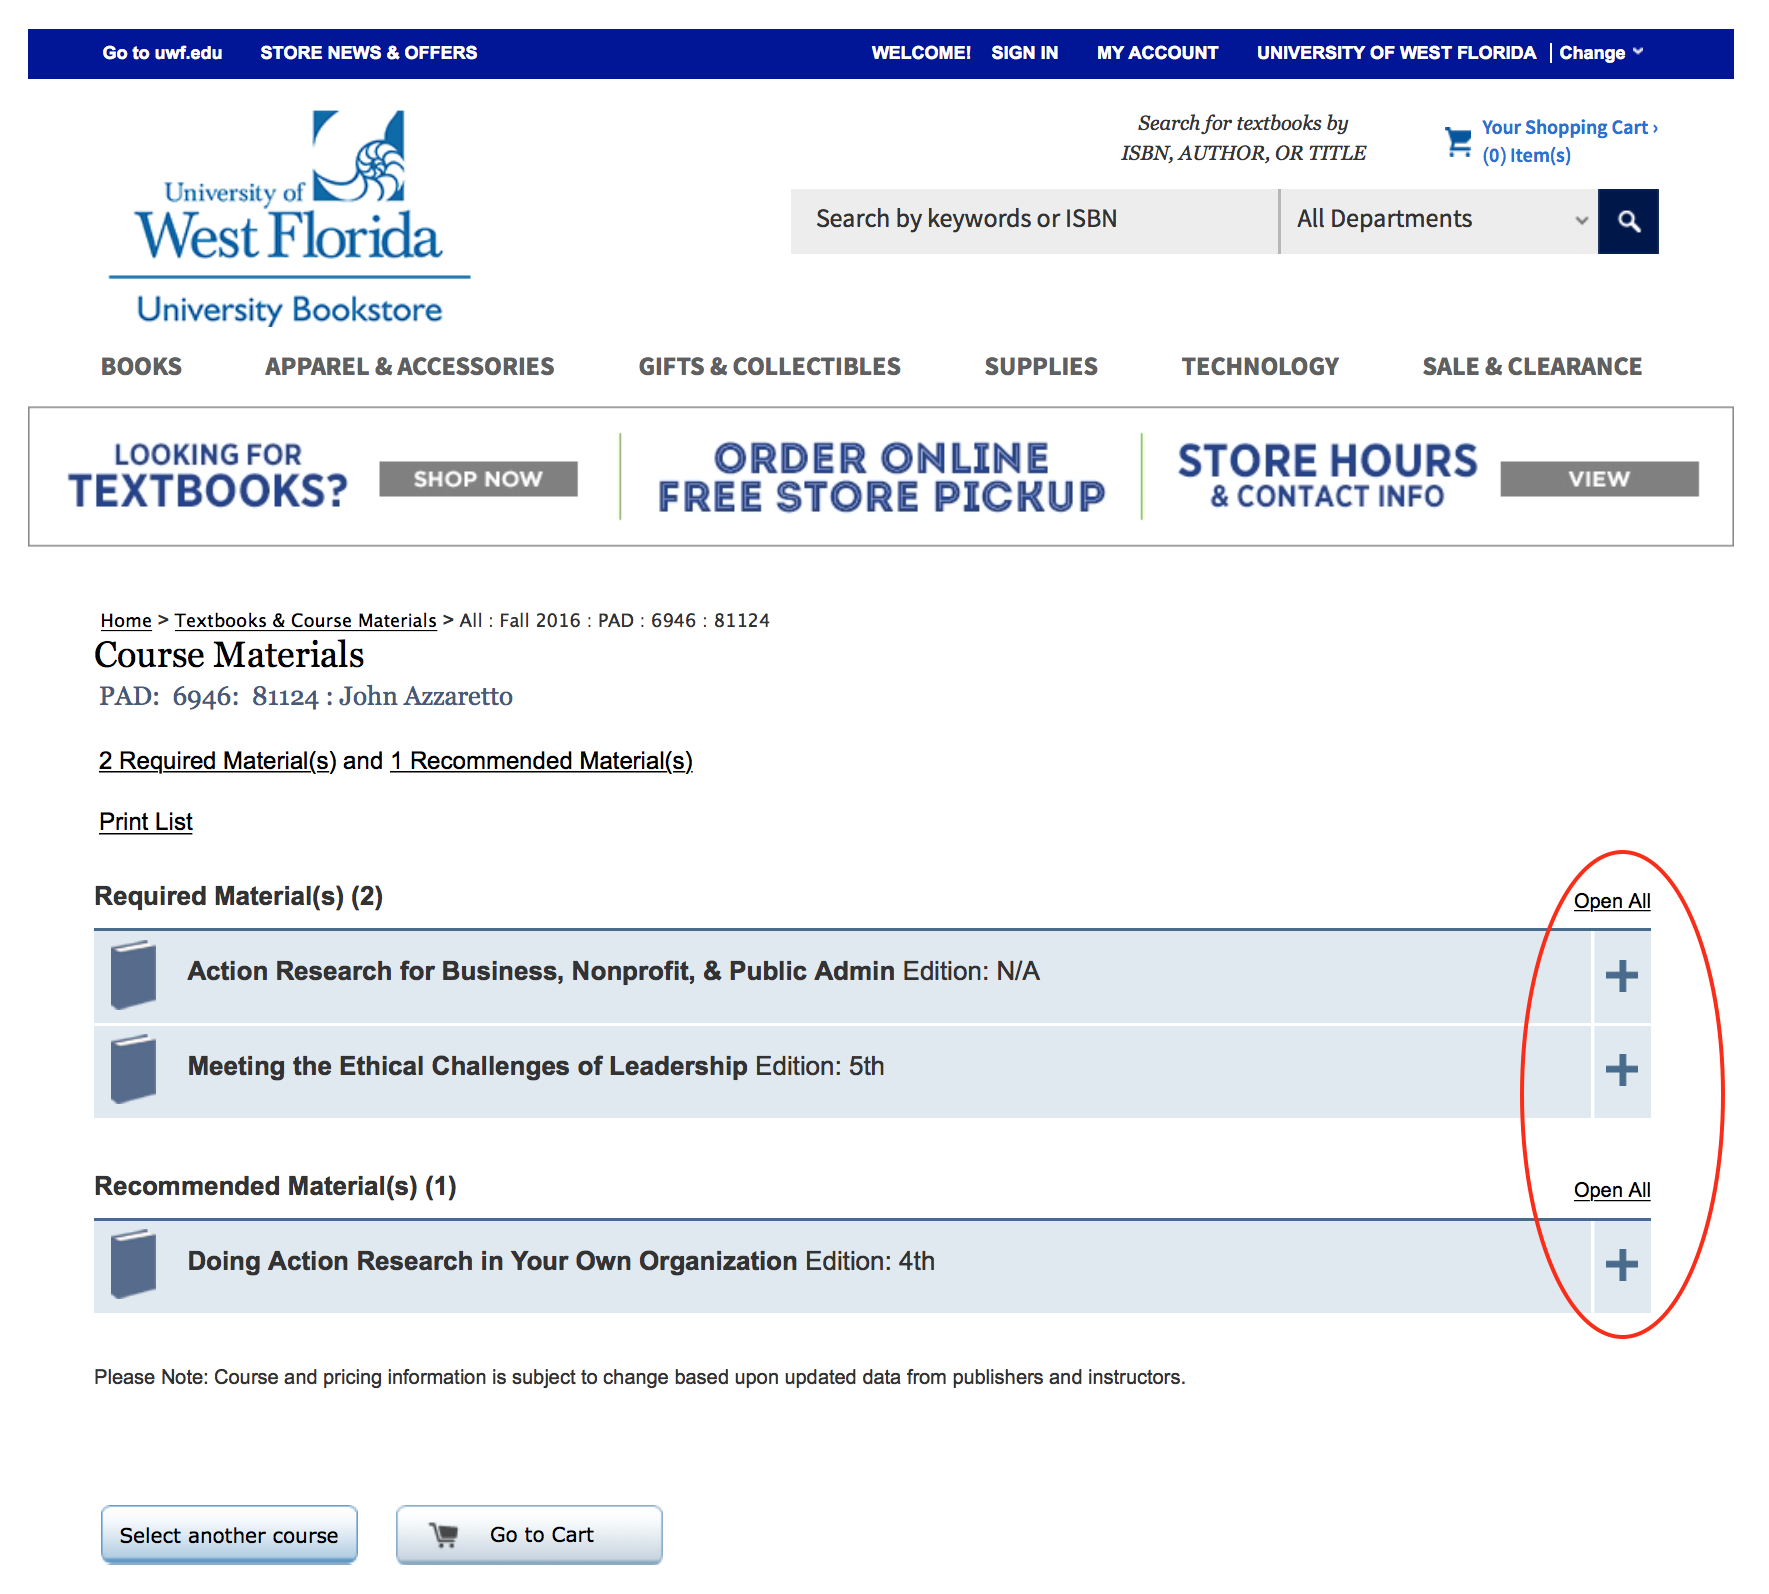Click Order Online Free Store Pickup banner
The height and width of the screenshot is (1594, 1769).
881,477
